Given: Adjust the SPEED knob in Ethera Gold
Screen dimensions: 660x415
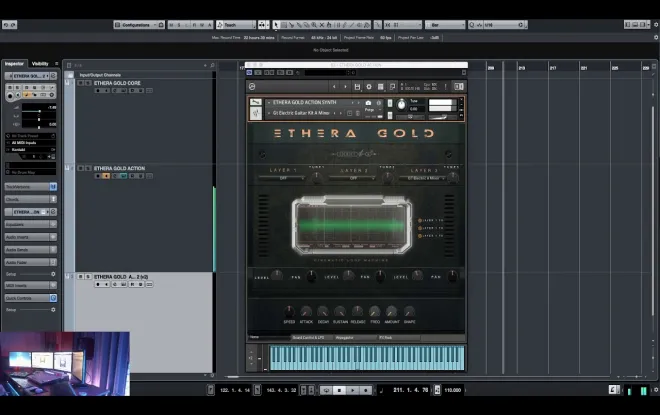Looking at the screenshot, I should pyautogui.click(x=289, y=311).
